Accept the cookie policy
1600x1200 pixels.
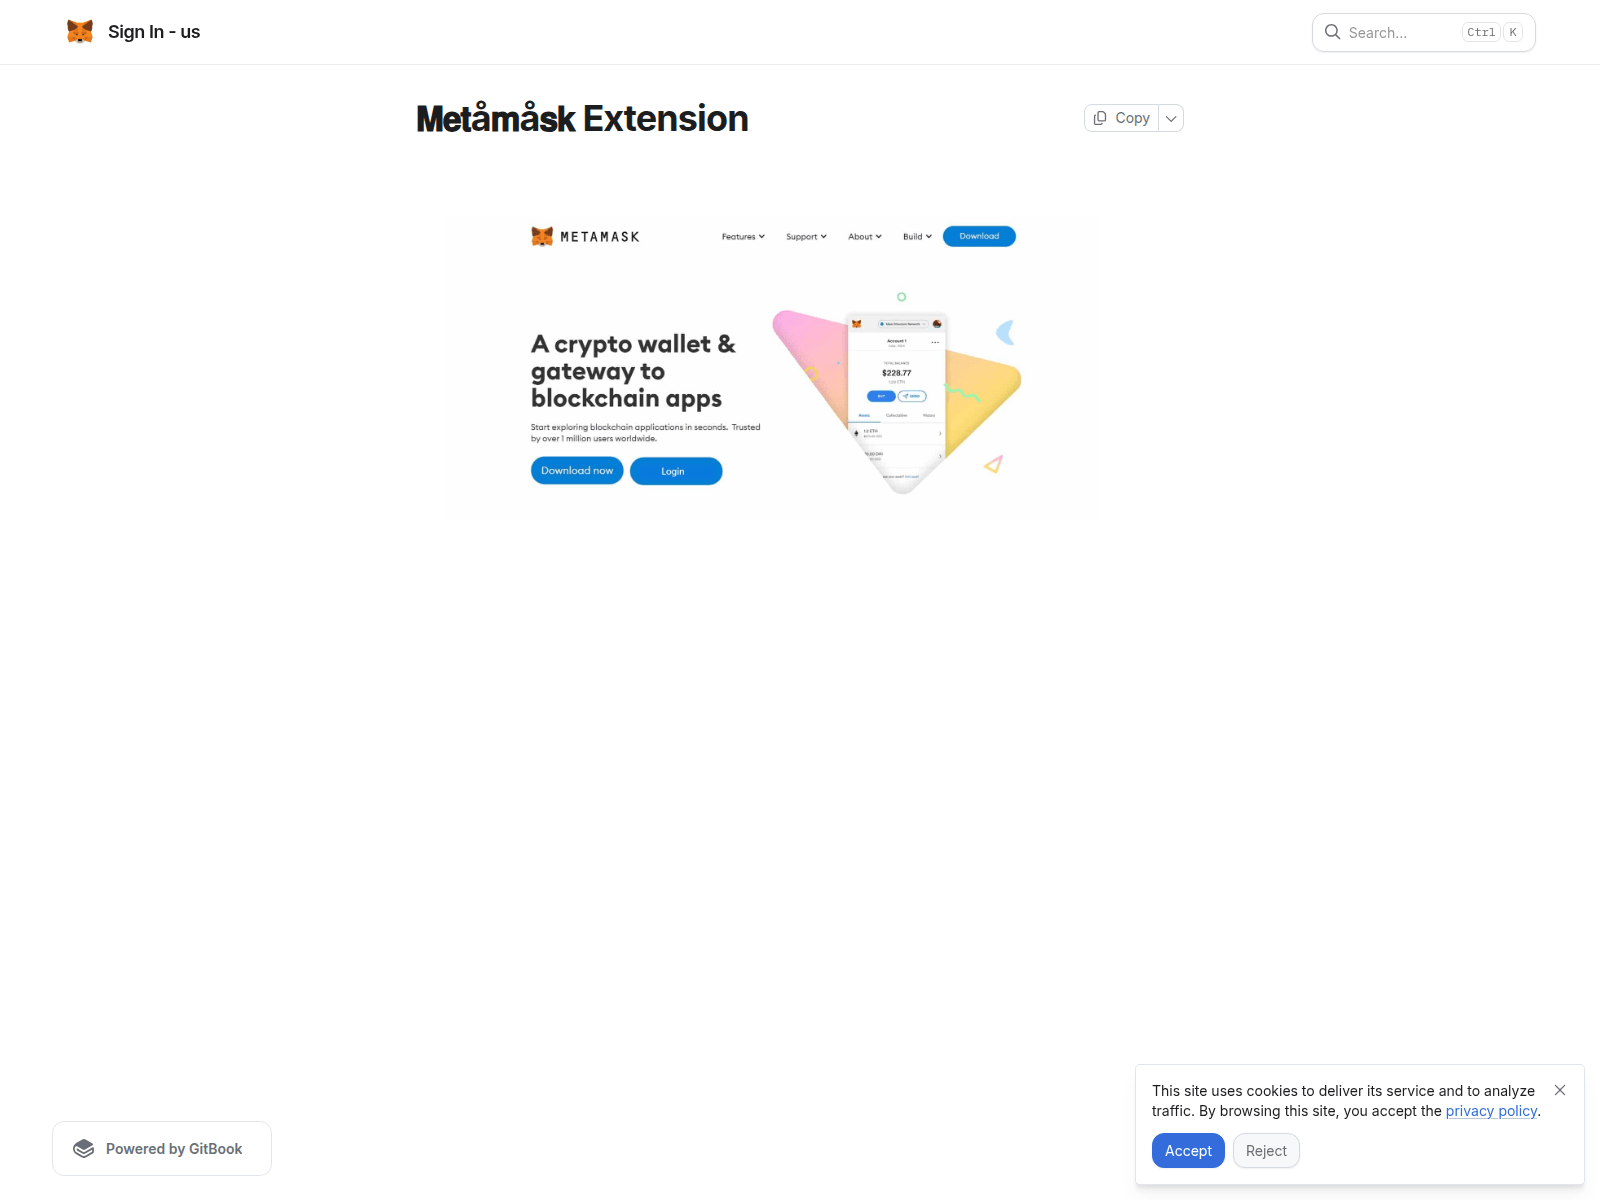point(1188,1150)
